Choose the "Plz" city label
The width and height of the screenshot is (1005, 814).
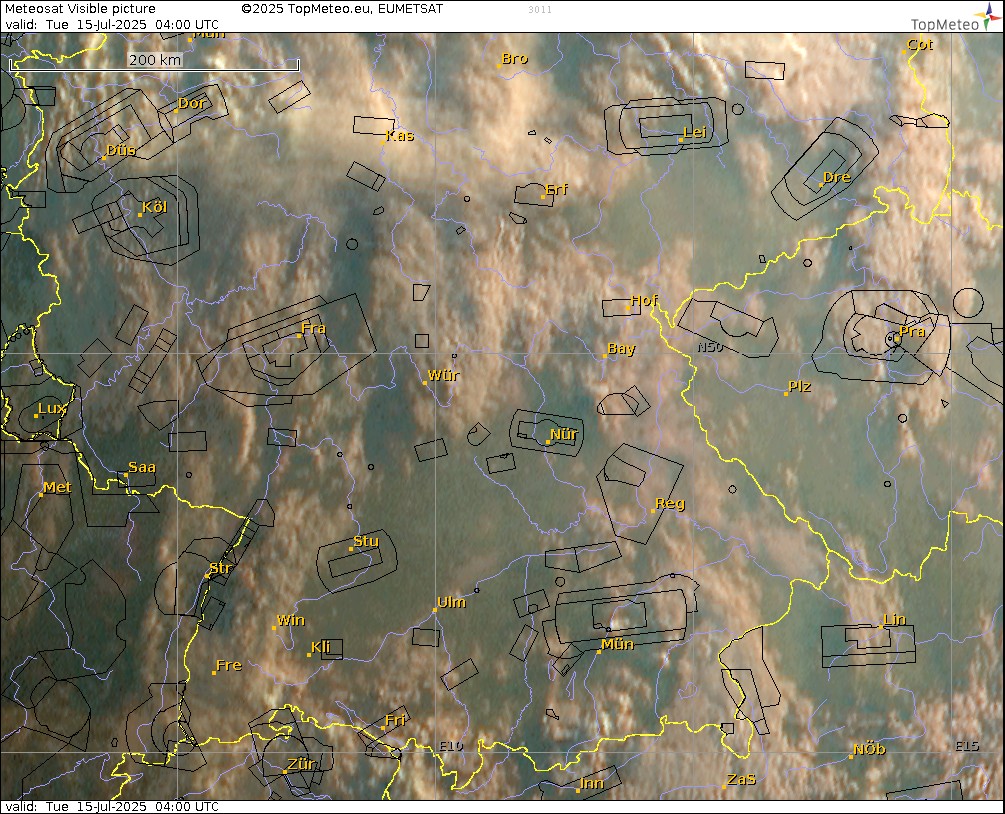799,386
